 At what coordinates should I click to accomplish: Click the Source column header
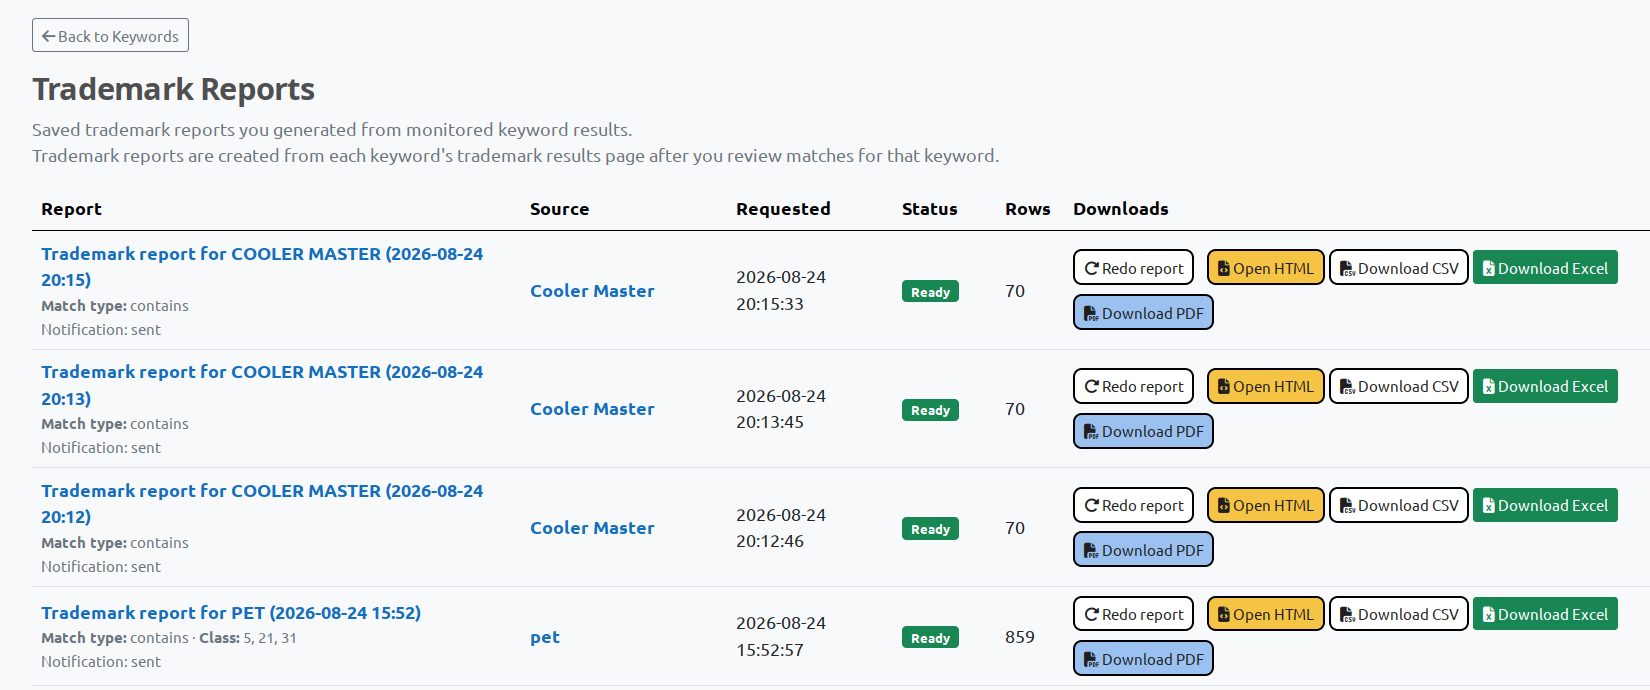[559, 209]
